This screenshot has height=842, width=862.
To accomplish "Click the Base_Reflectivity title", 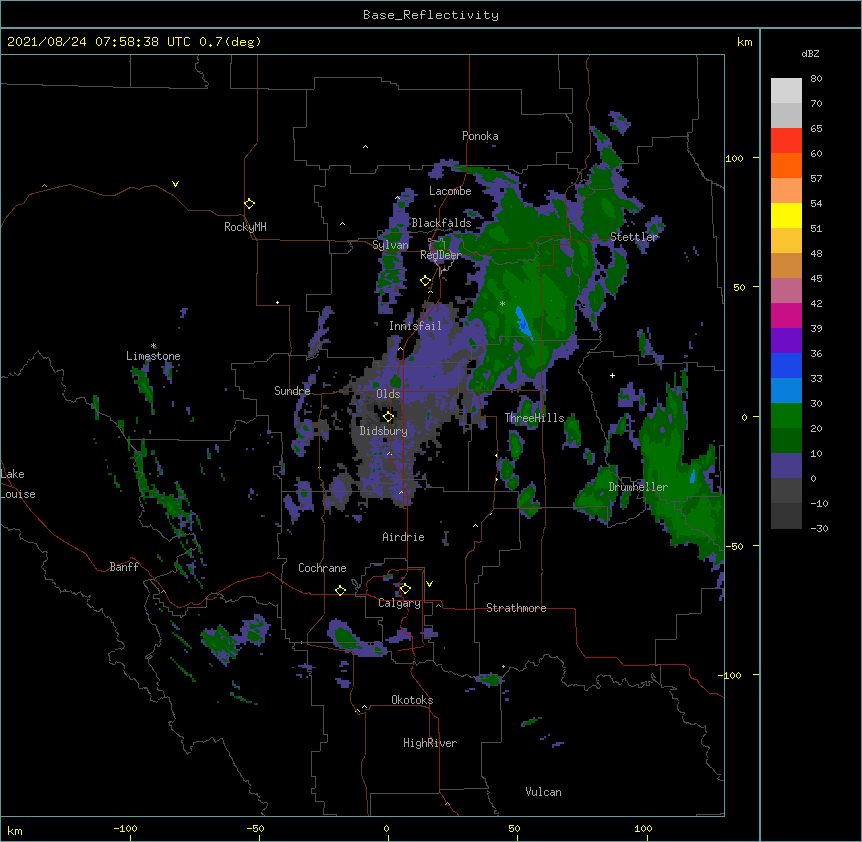I will (x=431, y=15).
